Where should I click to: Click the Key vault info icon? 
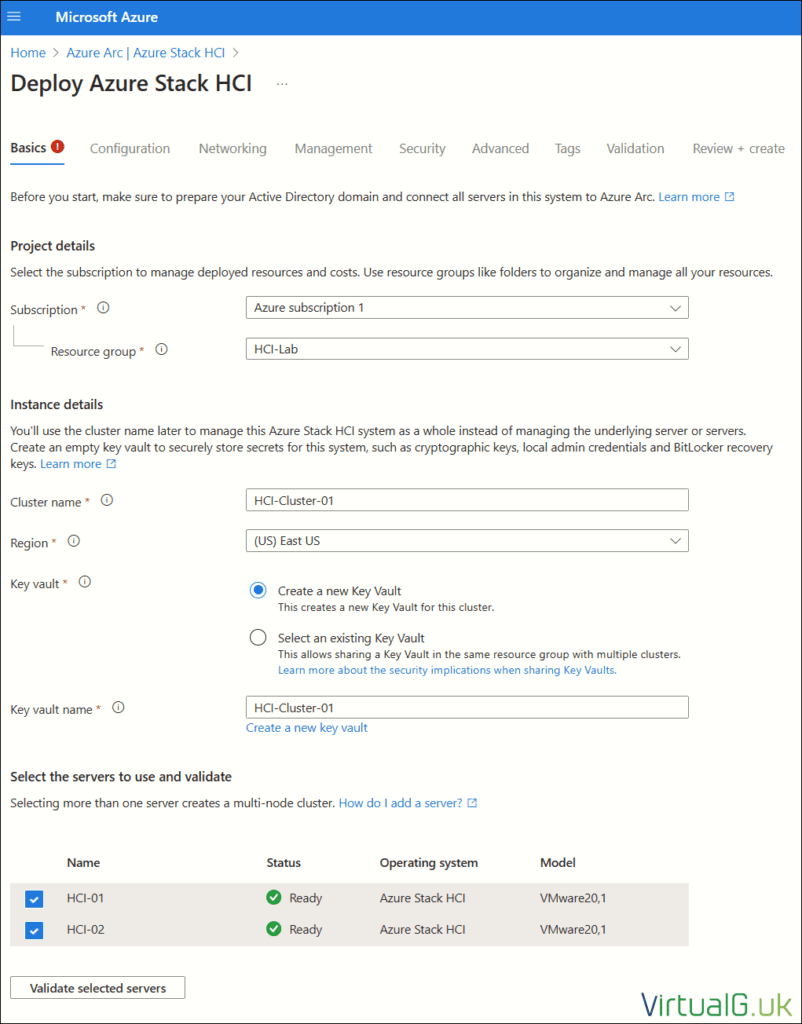tap(84, 582)
